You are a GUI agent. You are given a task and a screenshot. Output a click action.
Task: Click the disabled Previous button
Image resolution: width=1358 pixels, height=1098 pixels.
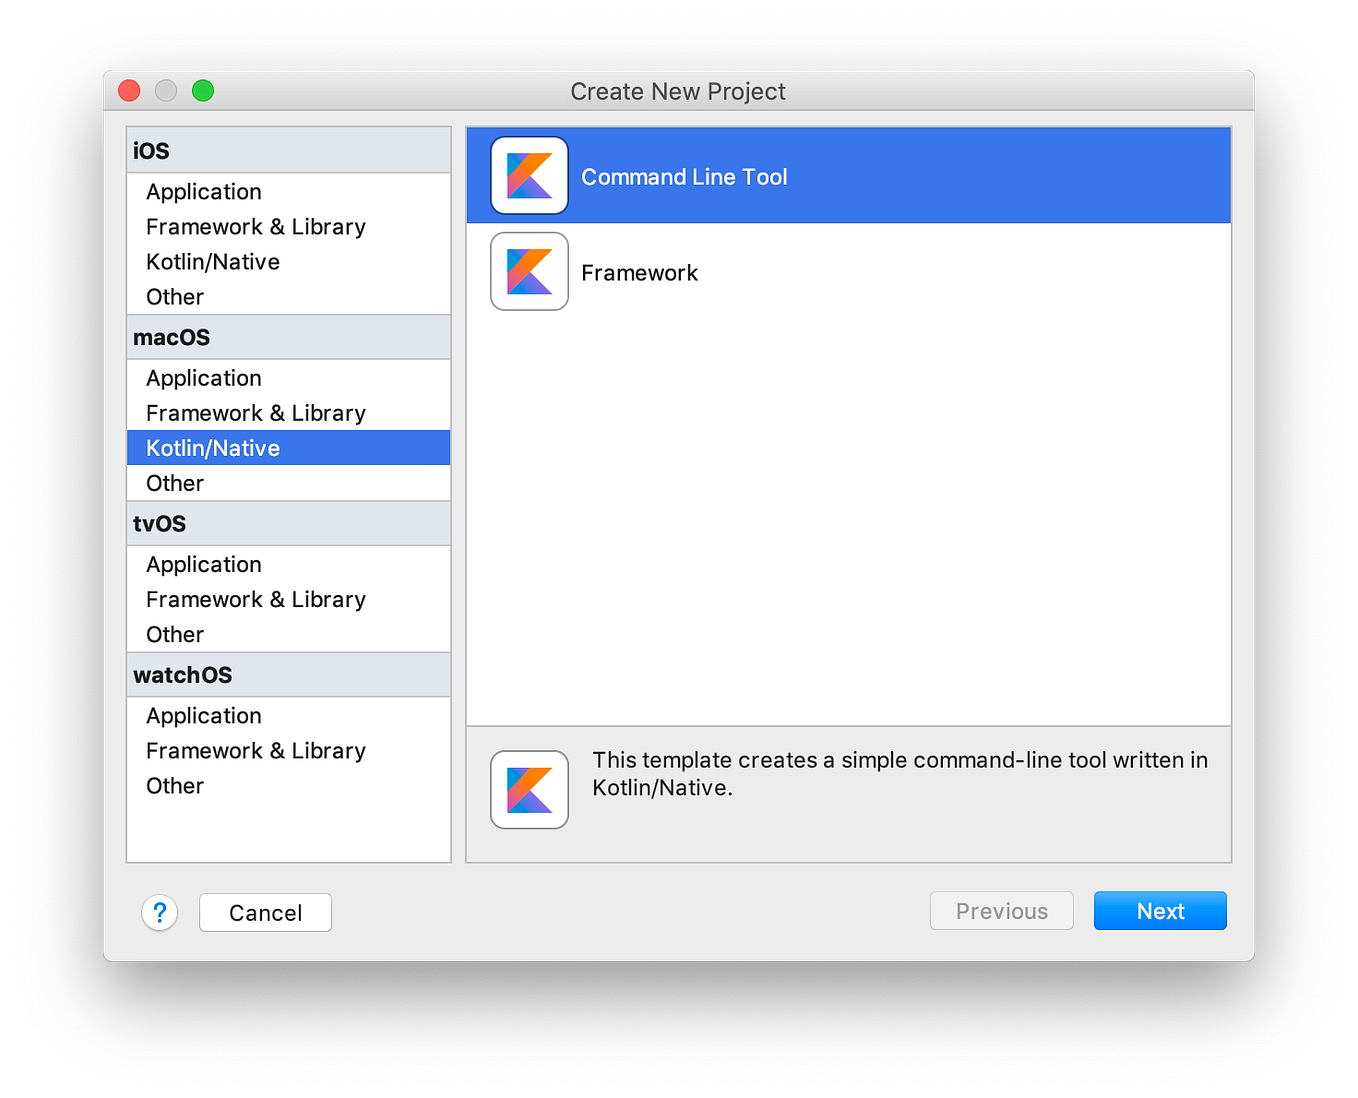click(x=1001, y=910)
